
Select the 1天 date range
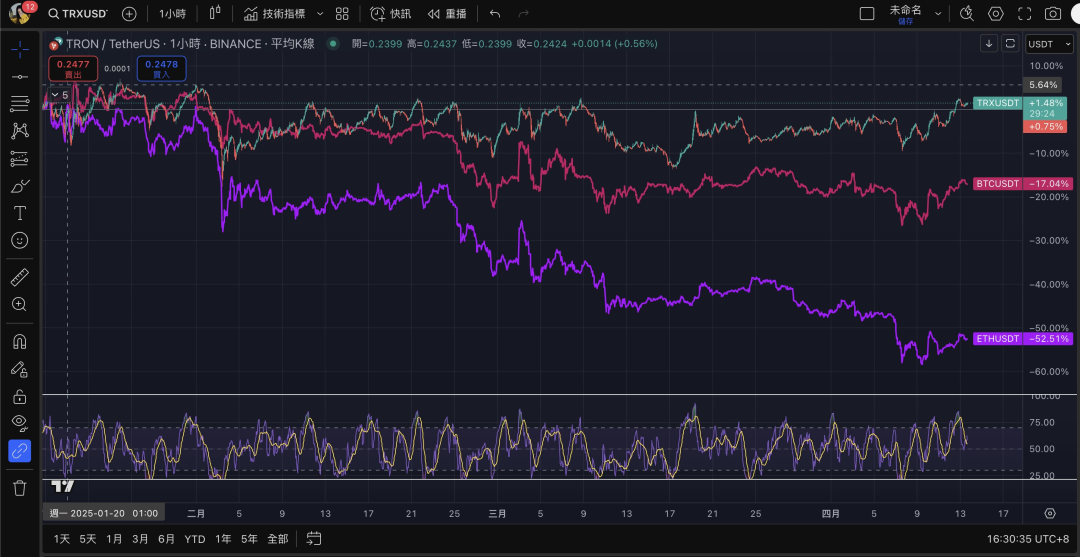(x=61, y=538)
